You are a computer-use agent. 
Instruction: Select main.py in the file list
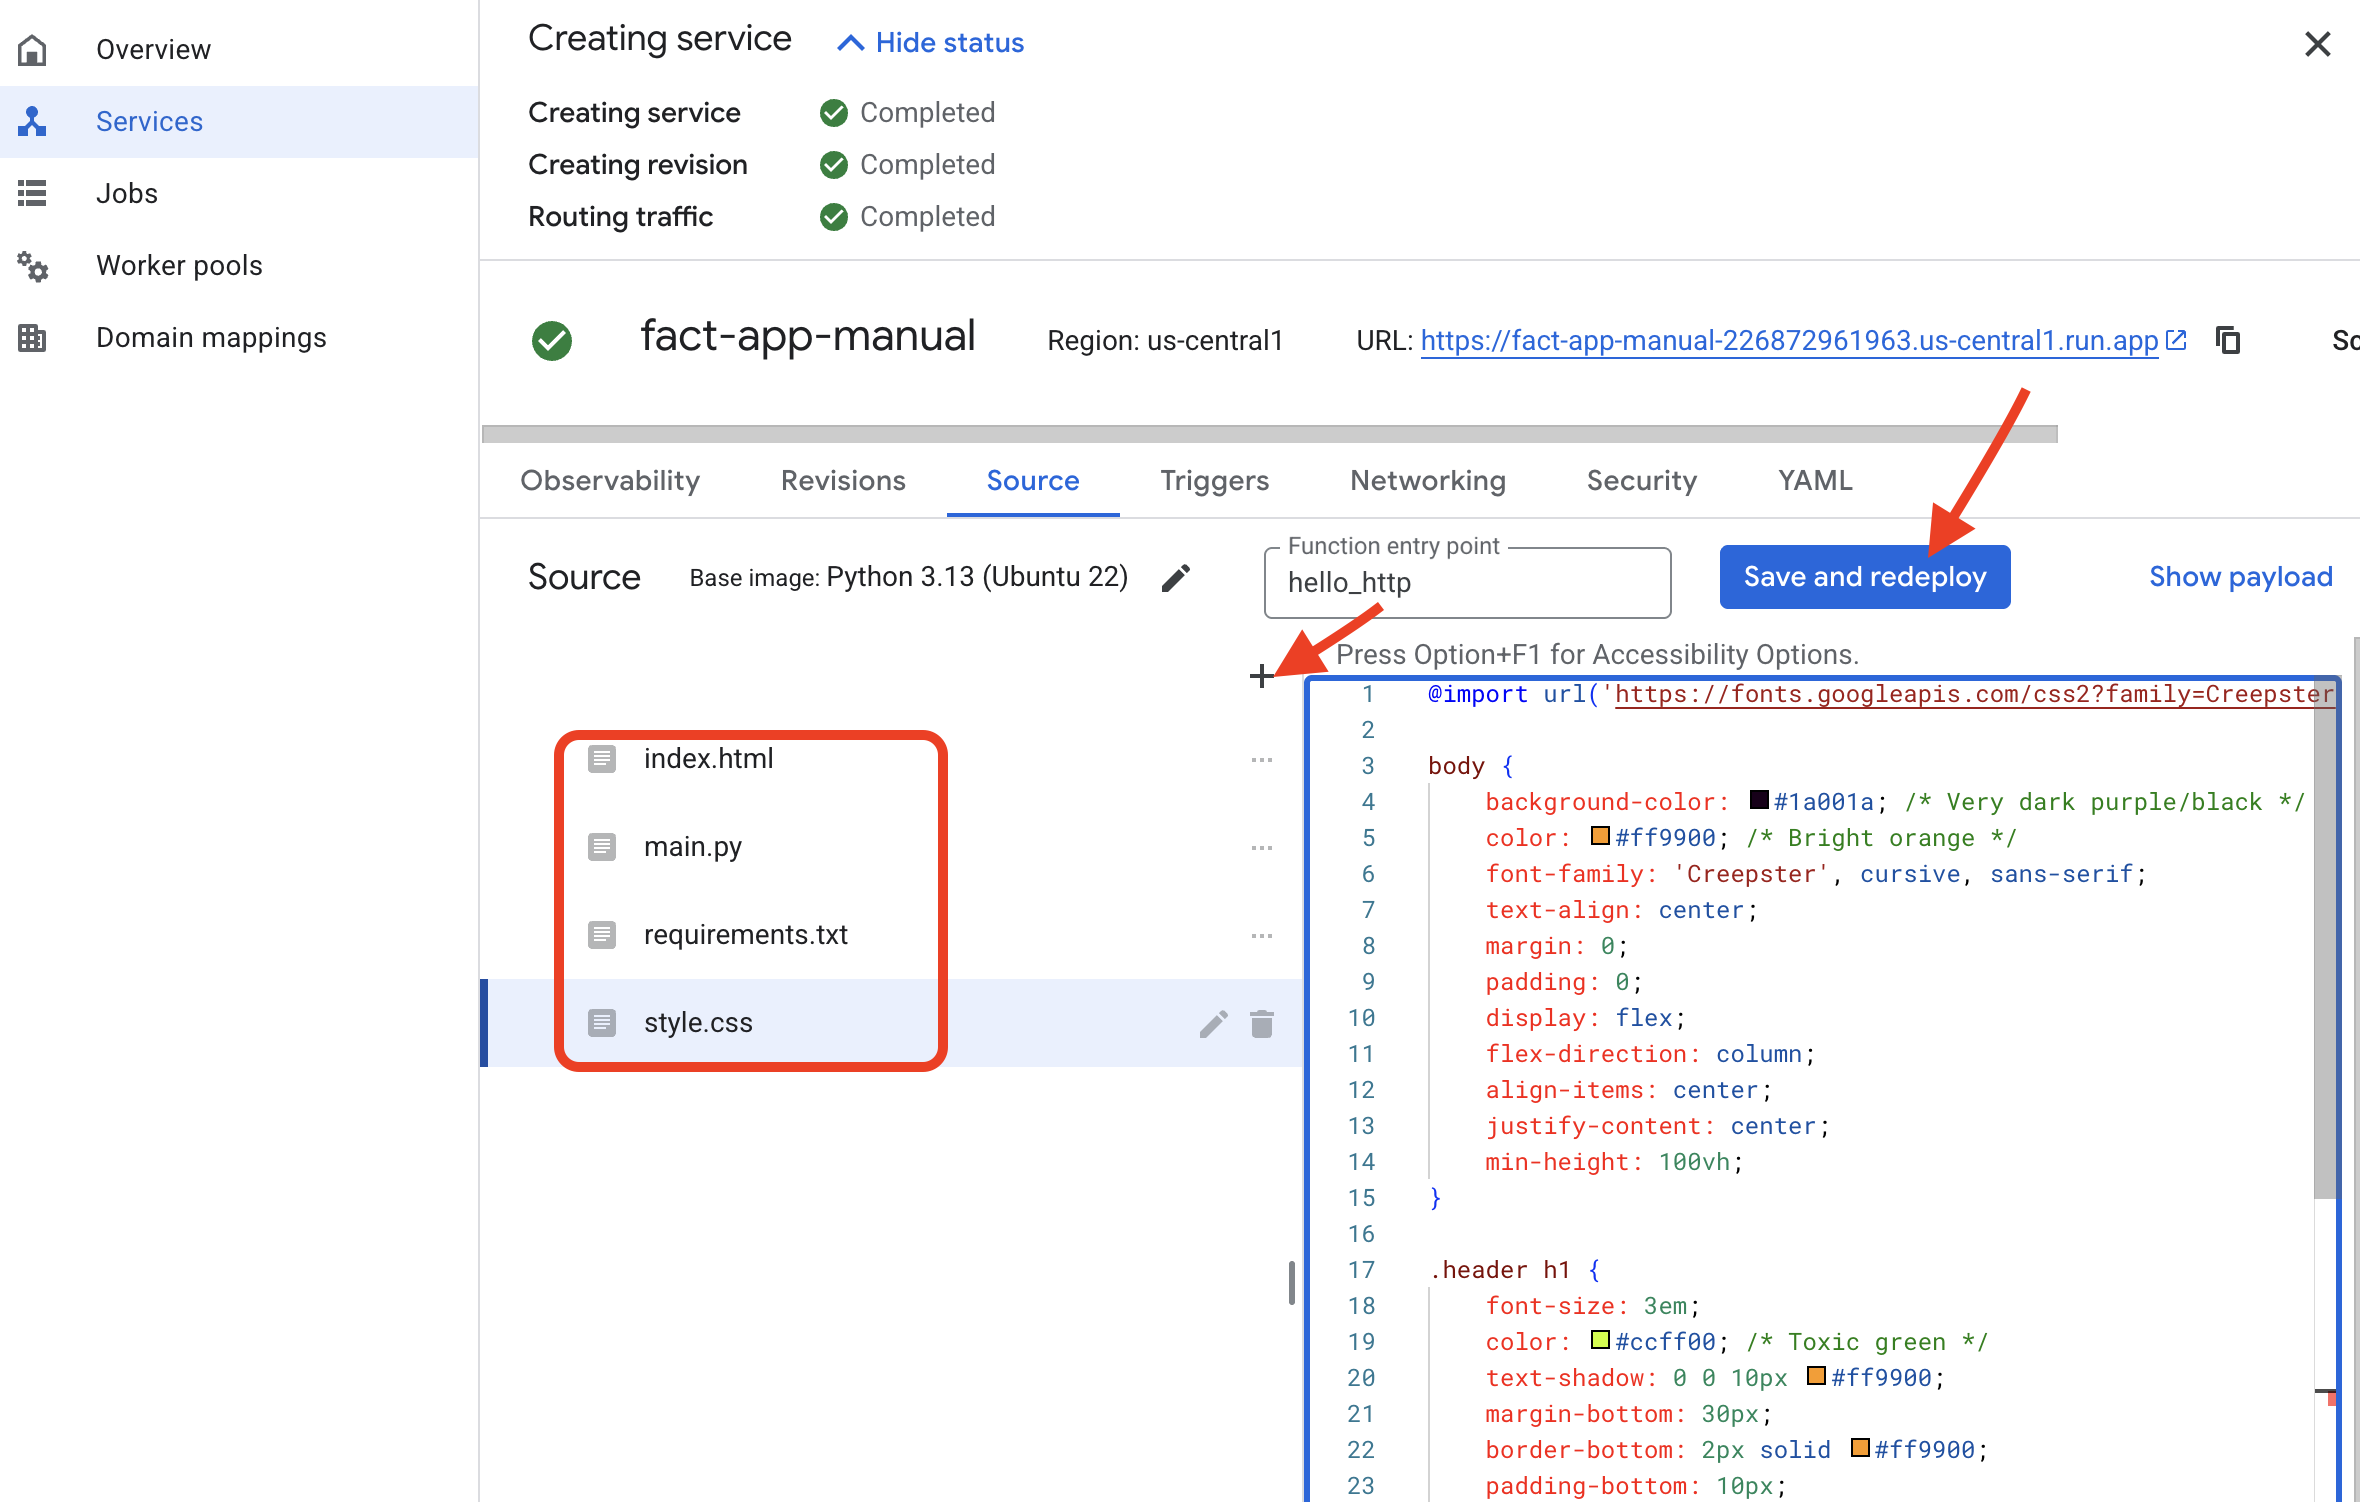pyautogui.click(x=692, y=847)
